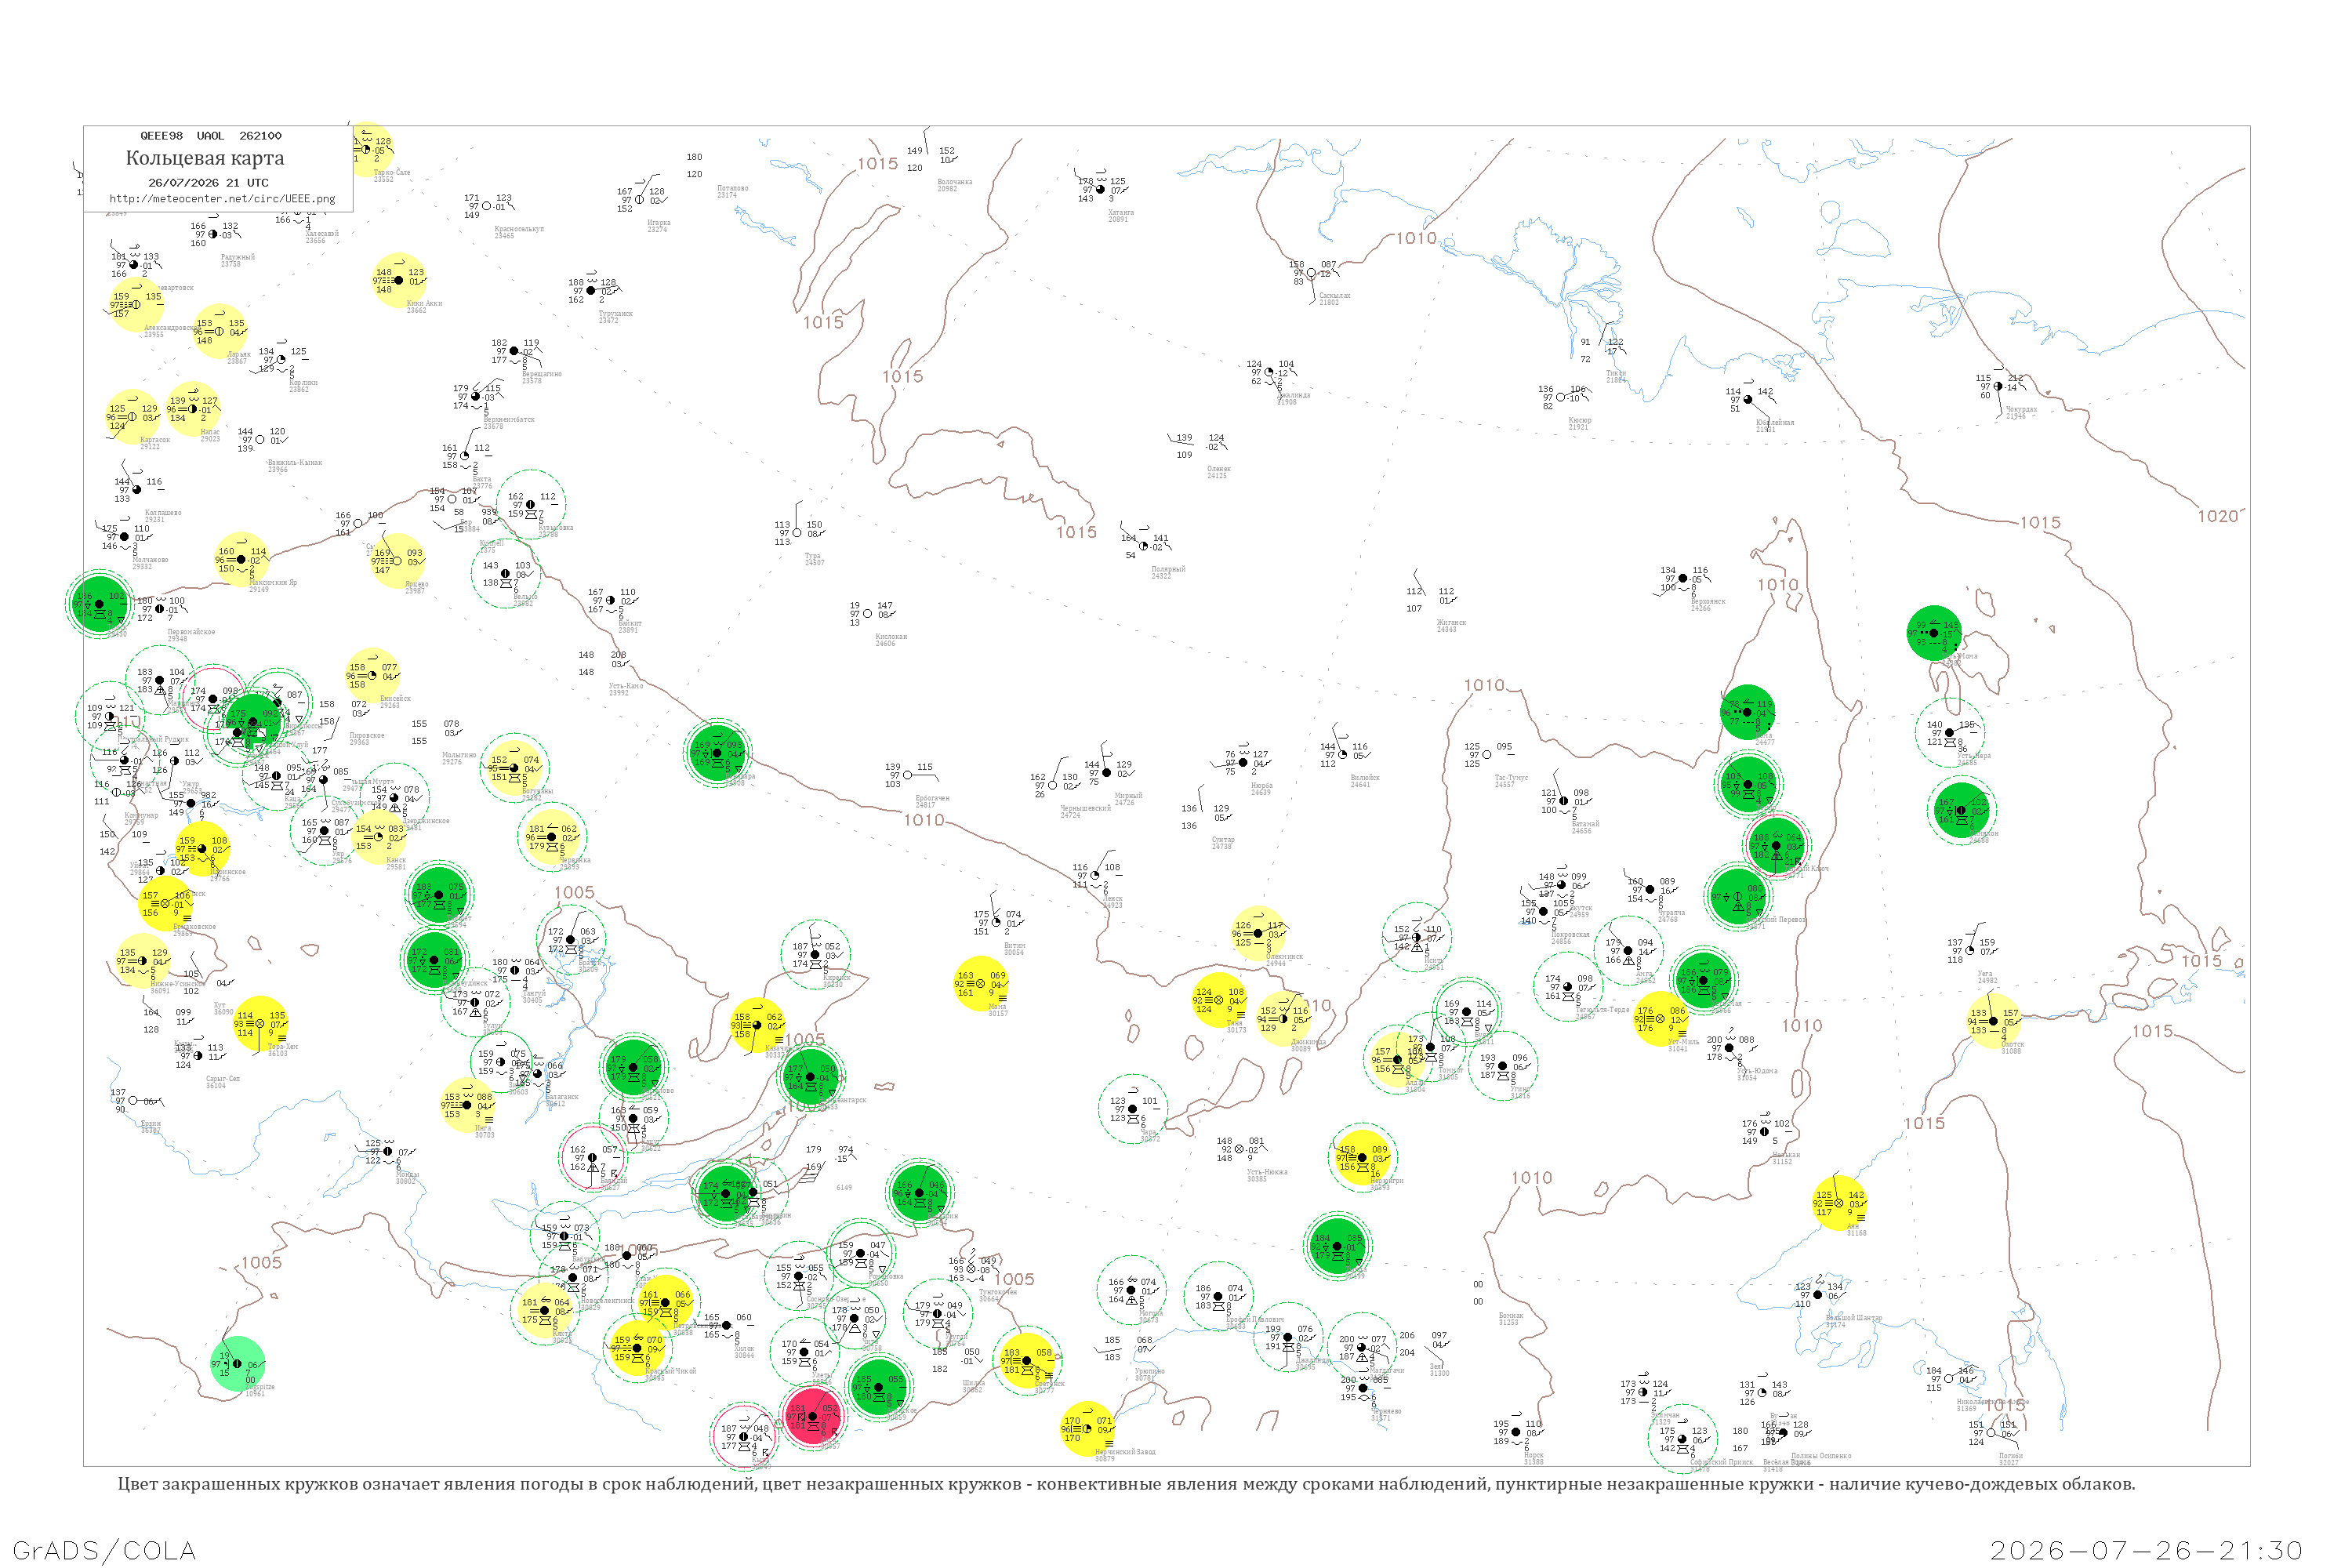Click the "Максимкин Яр" station name
The width and height of the screenshot is (2352, 1568).
272,582
